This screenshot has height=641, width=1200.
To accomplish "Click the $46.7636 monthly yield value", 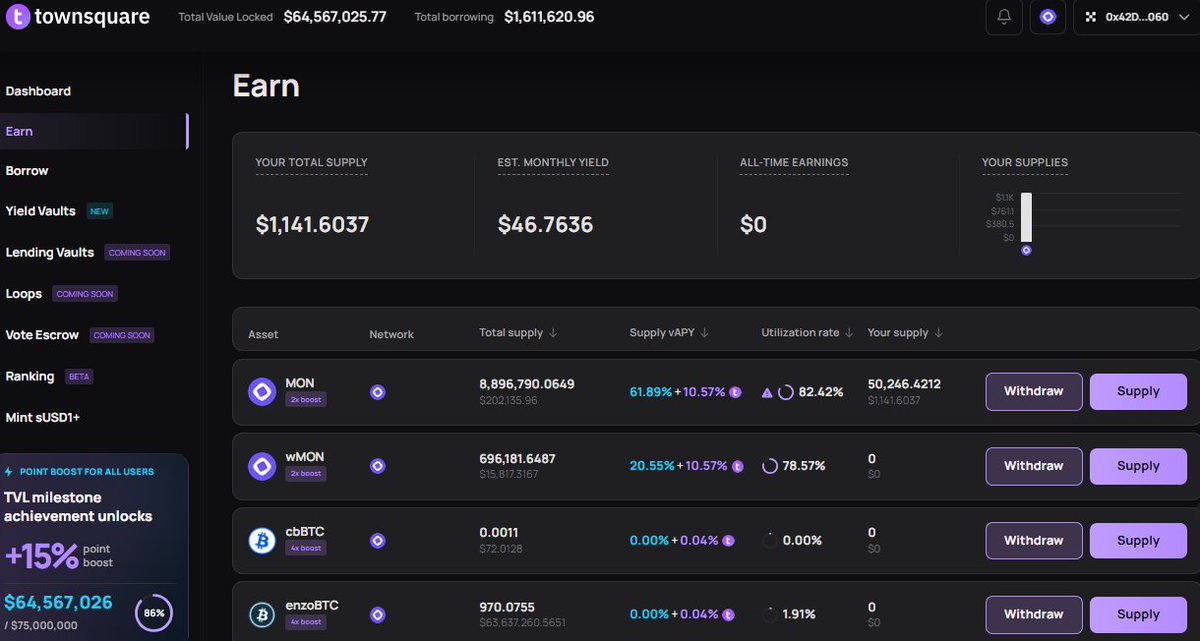I will tap(545, 225).
